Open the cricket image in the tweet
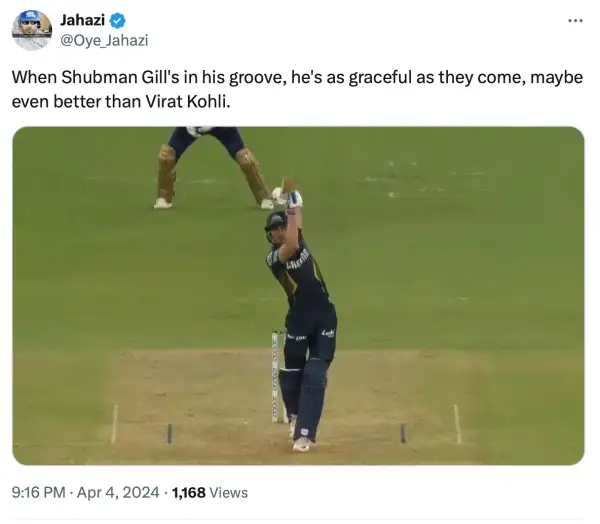This screenshot has width=600, height=524. tap(298, 296)
